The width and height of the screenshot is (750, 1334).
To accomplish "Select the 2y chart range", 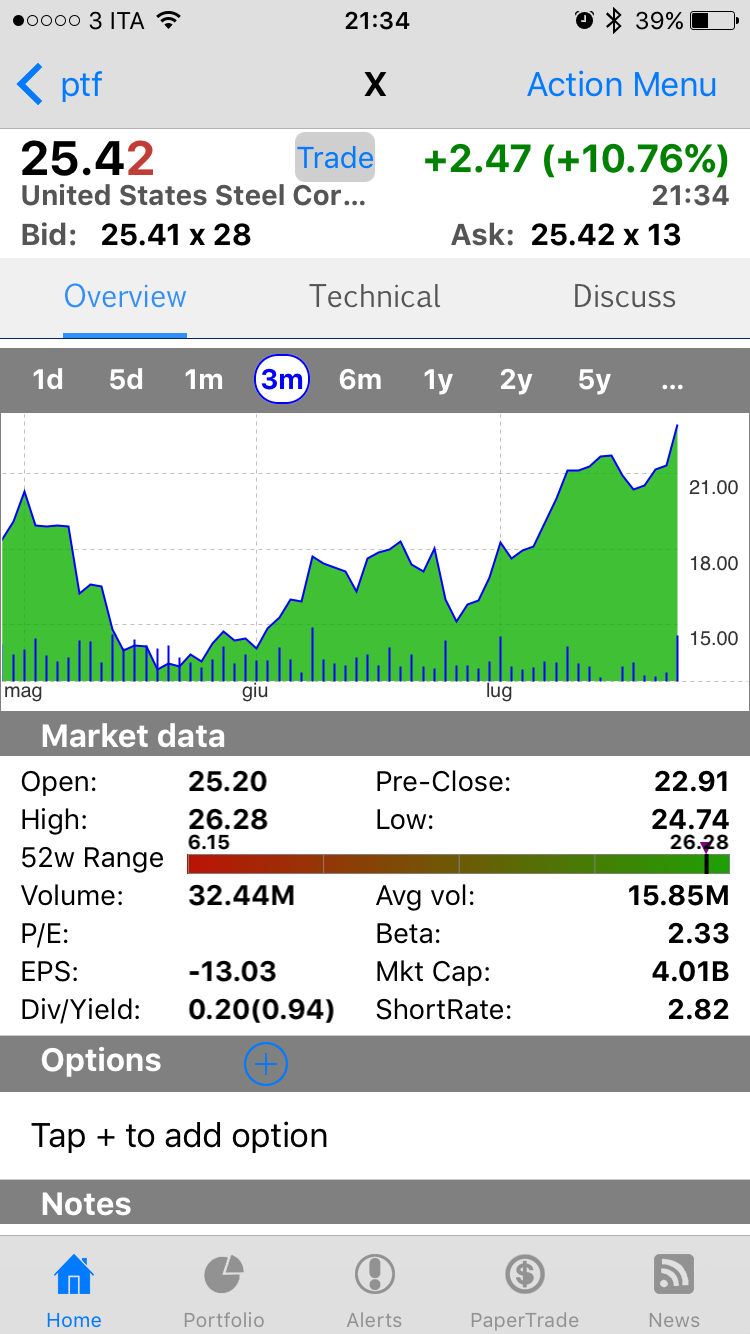I will point(516,380).
